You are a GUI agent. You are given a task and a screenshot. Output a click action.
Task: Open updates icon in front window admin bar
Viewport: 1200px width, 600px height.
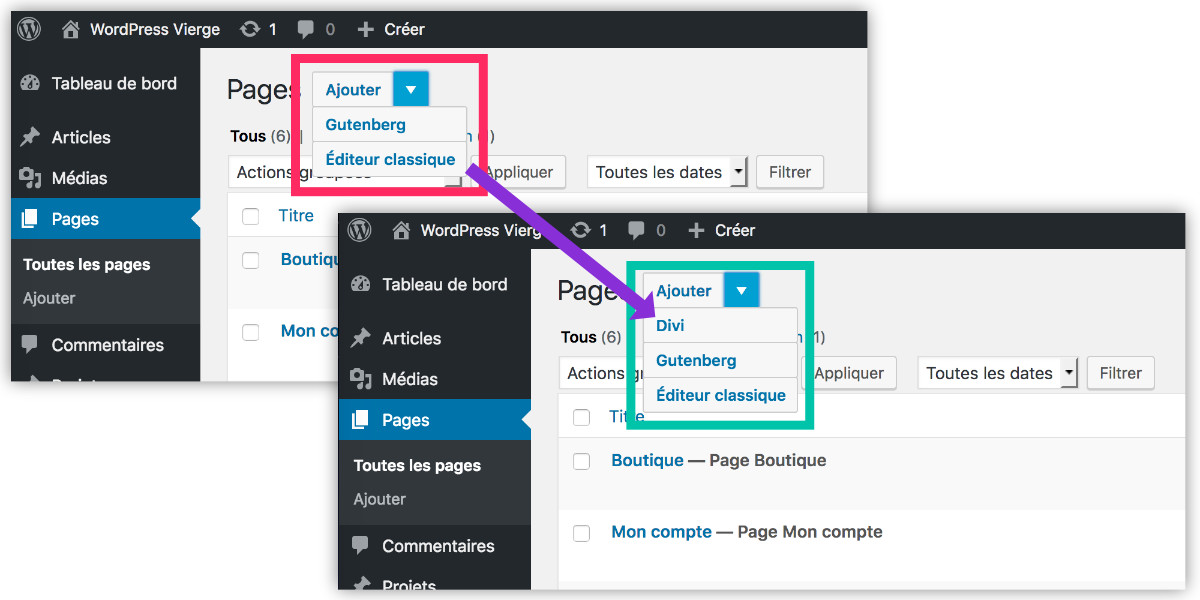pos(580,231)
